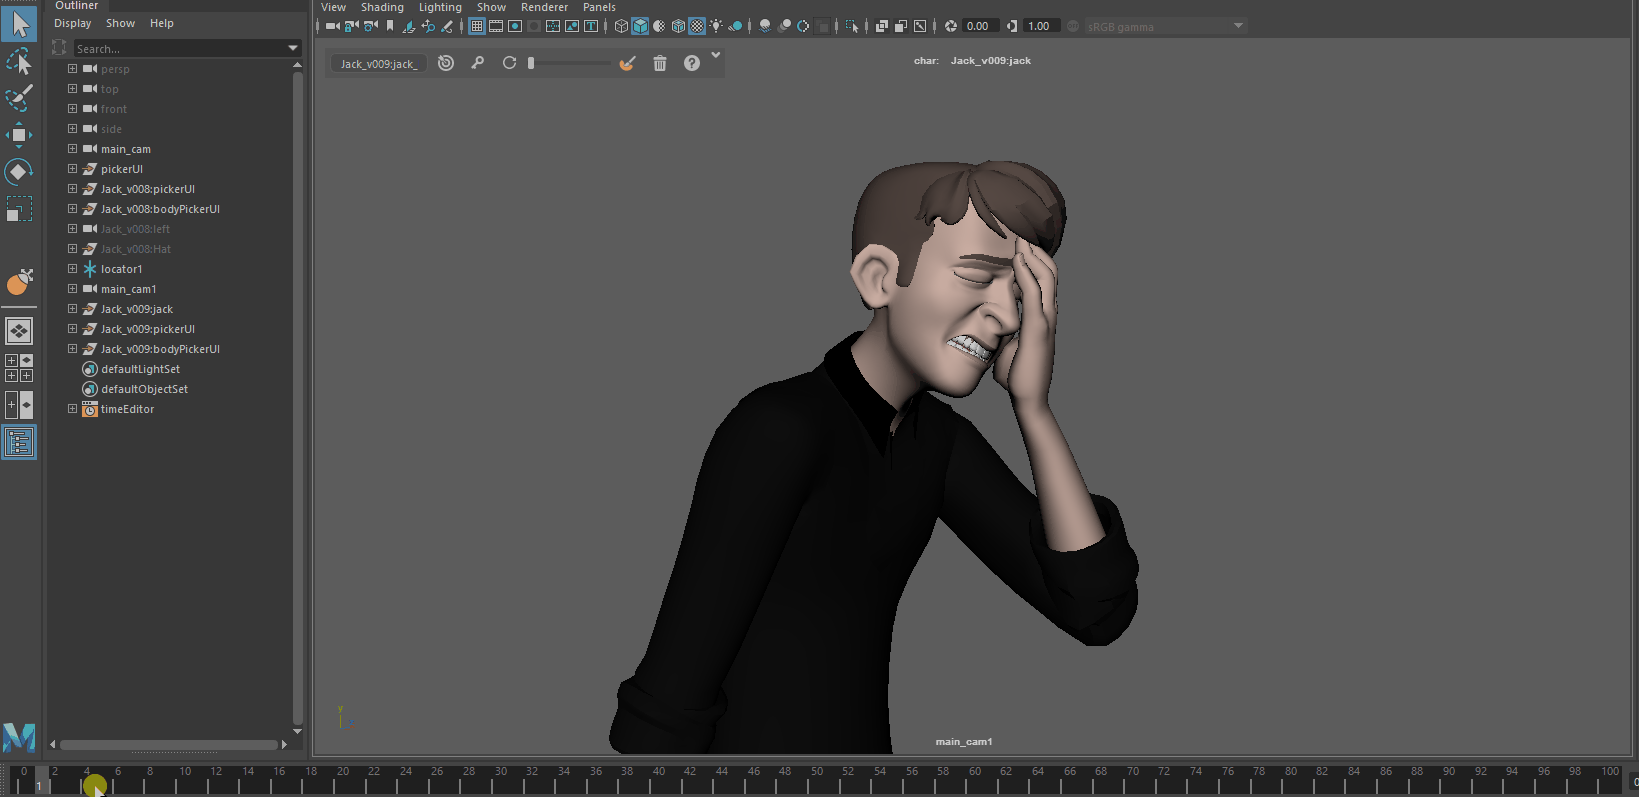The image size is (1639, 797).
Task: Click the Jack_v009:jack_ namespace button
Action: point(379,63)
